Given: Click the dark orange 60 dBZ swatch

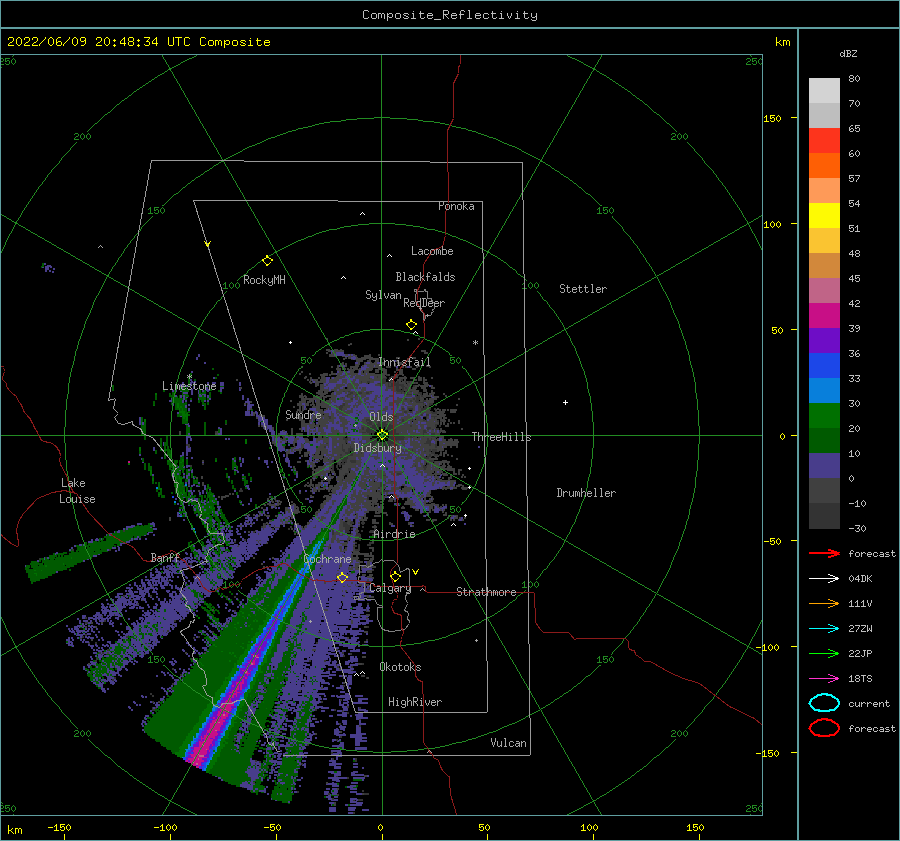Looking at the screenshot, I should pos(824,166).
